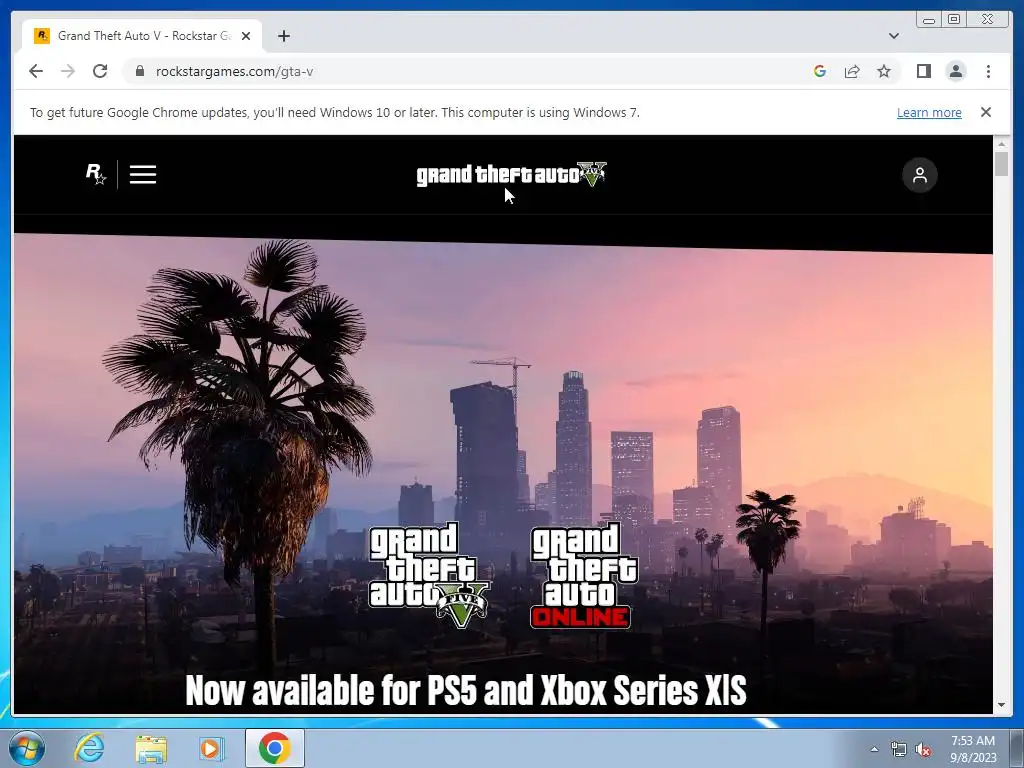Click the Rockstar Games logo icon
Image resolution: width=1024 pixels, height=768 pixels.
click(x=96, y=174)
